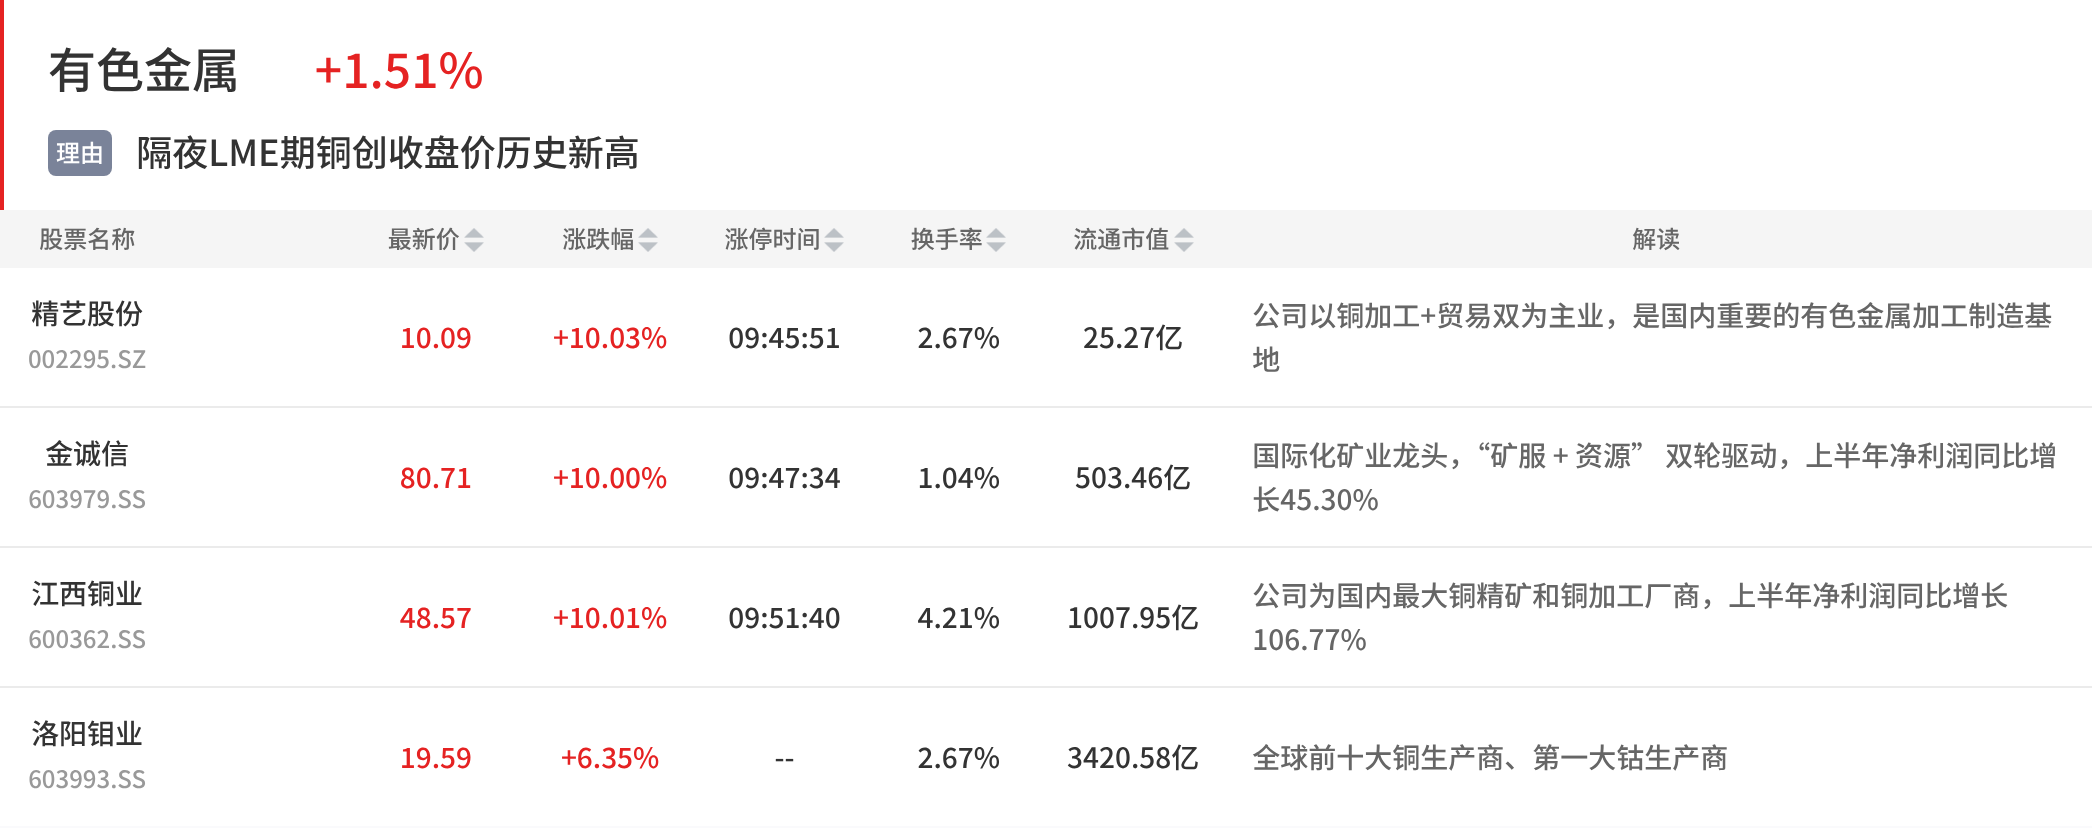This screenshot has width=2092, height=828.
Task: Click stock code 002295.SZ
Action: 87,359
